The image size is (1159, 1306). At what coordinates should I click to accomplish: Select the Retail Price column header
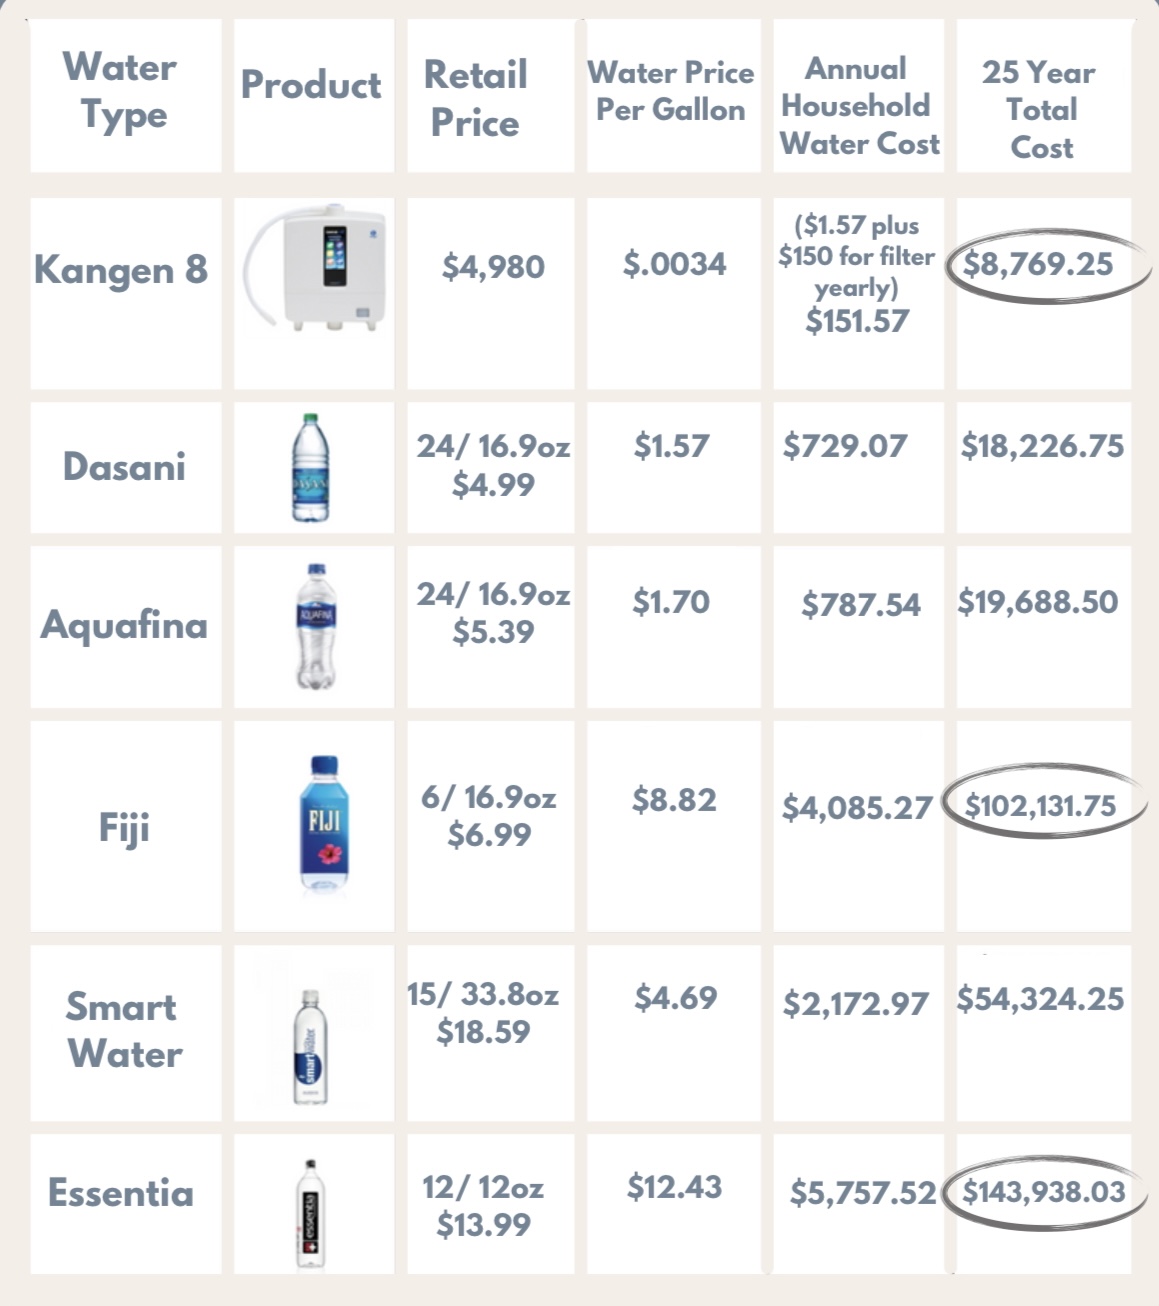click(476, 98)
